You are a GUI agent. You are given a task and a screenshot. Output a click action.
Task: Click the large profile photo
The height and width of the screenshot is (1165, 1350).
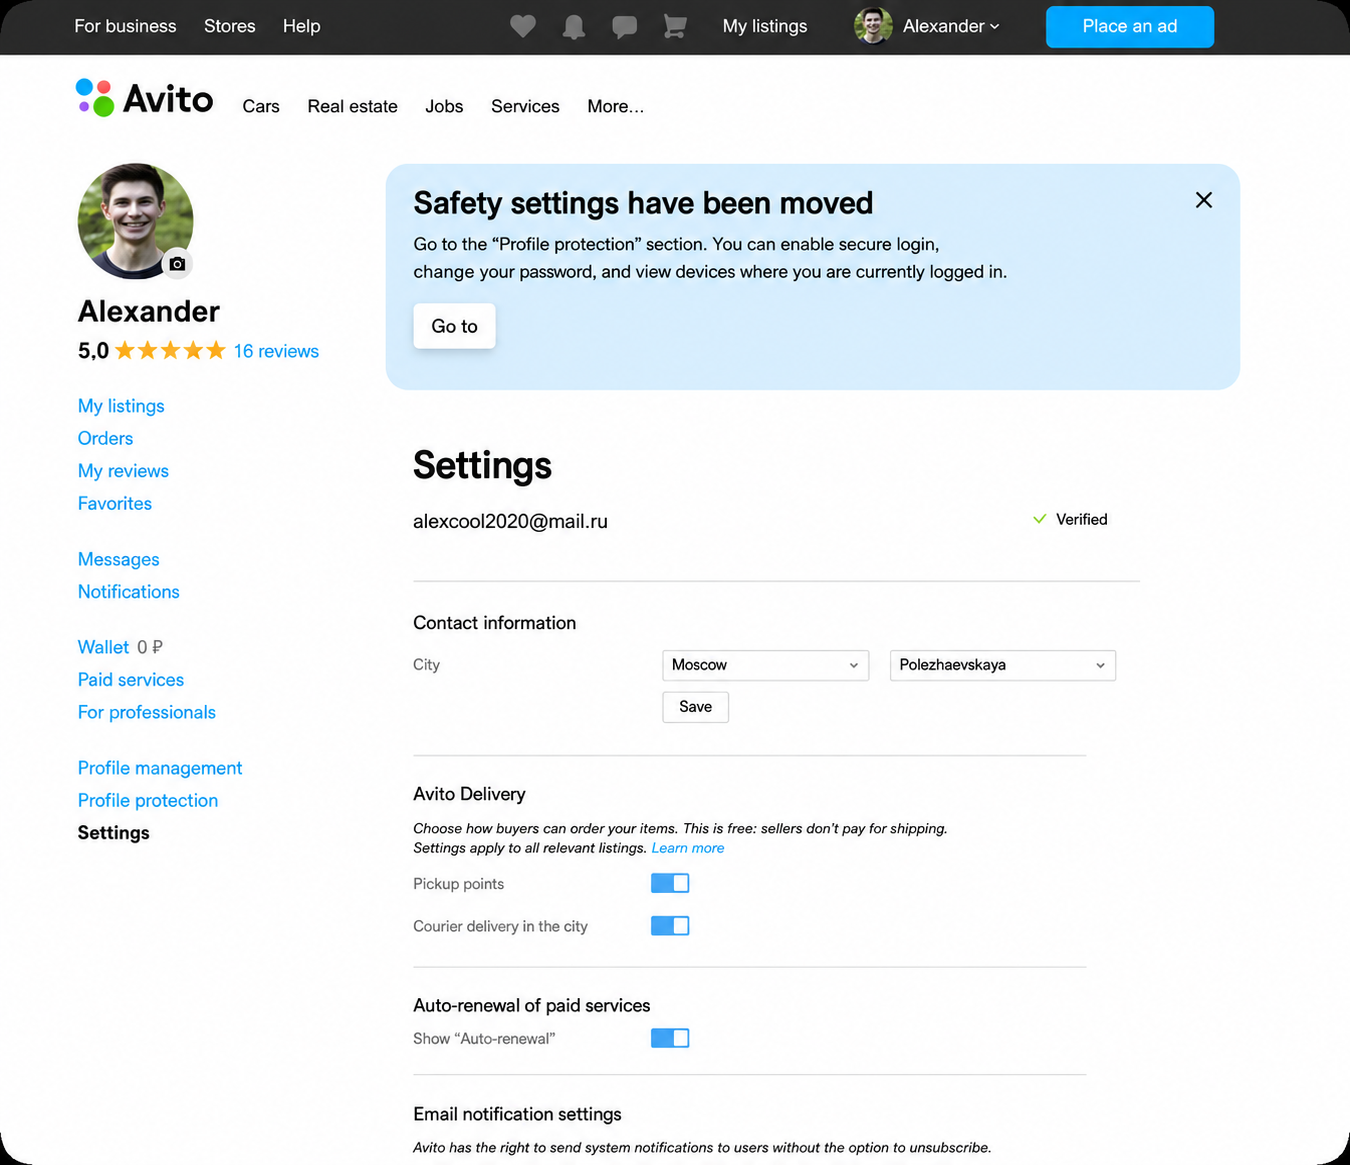(135, 221)
